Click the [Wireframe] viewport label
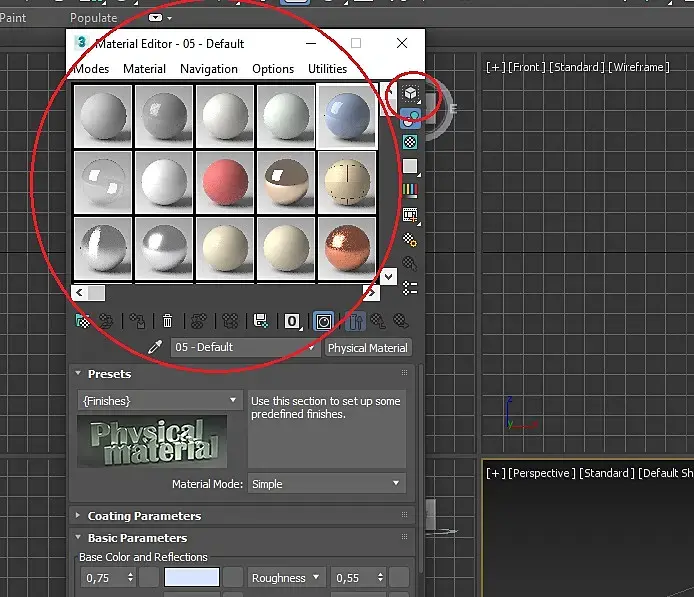Image resolution: width=694 pixels, height=597 pixels. pos(639,67)
